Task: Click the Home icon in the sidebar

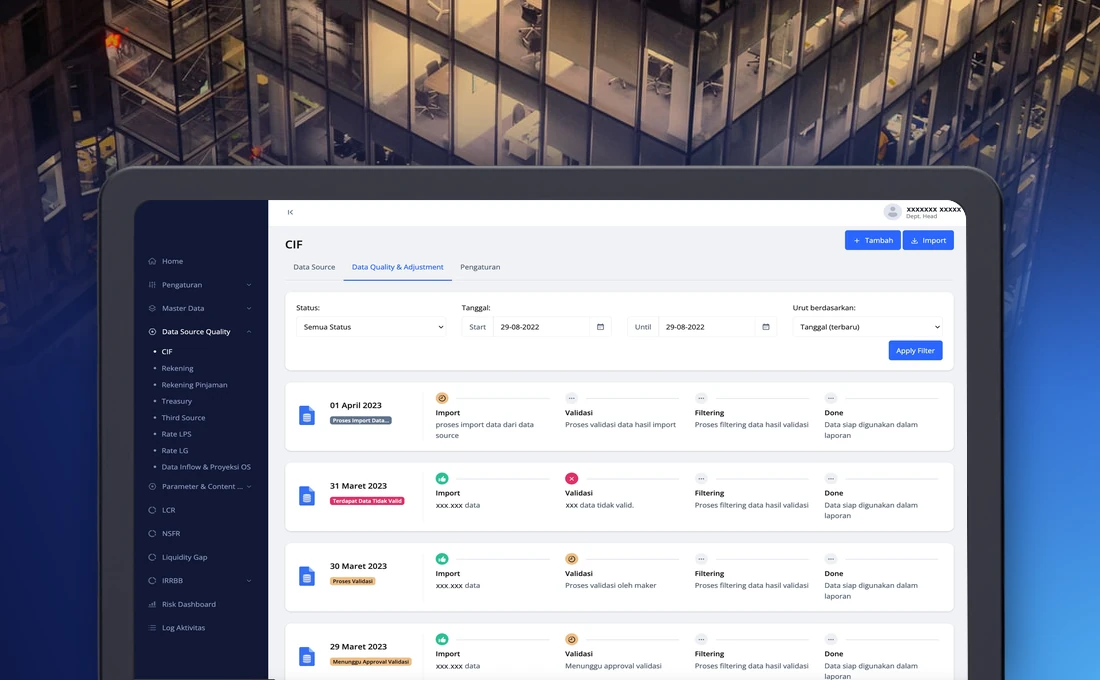Action: [152, 261]
